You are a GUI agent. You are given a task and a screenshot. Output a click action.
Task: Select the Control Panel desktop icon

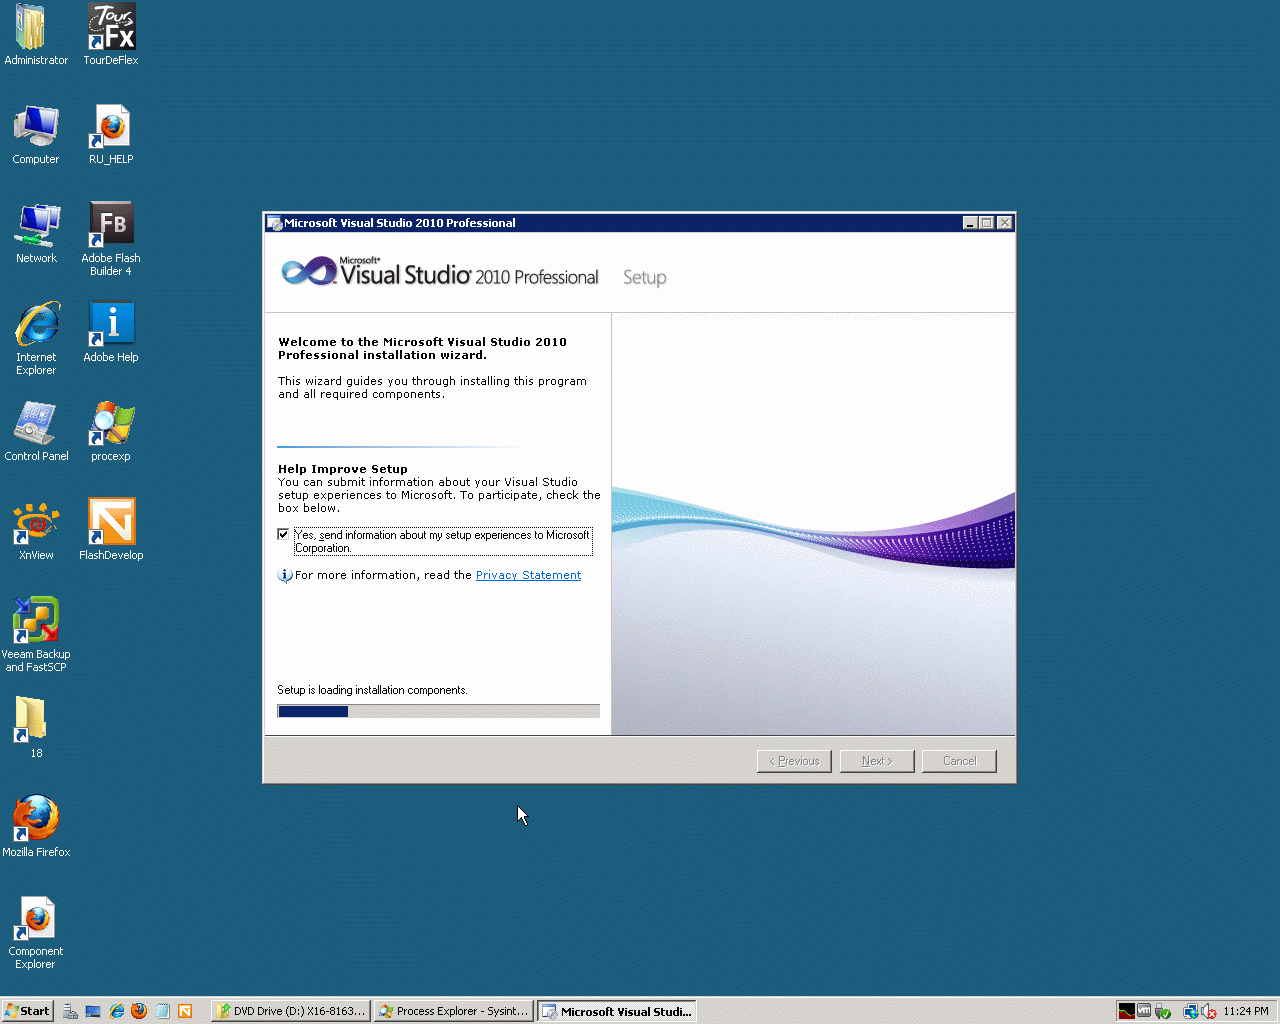click(x=36, y=431)
